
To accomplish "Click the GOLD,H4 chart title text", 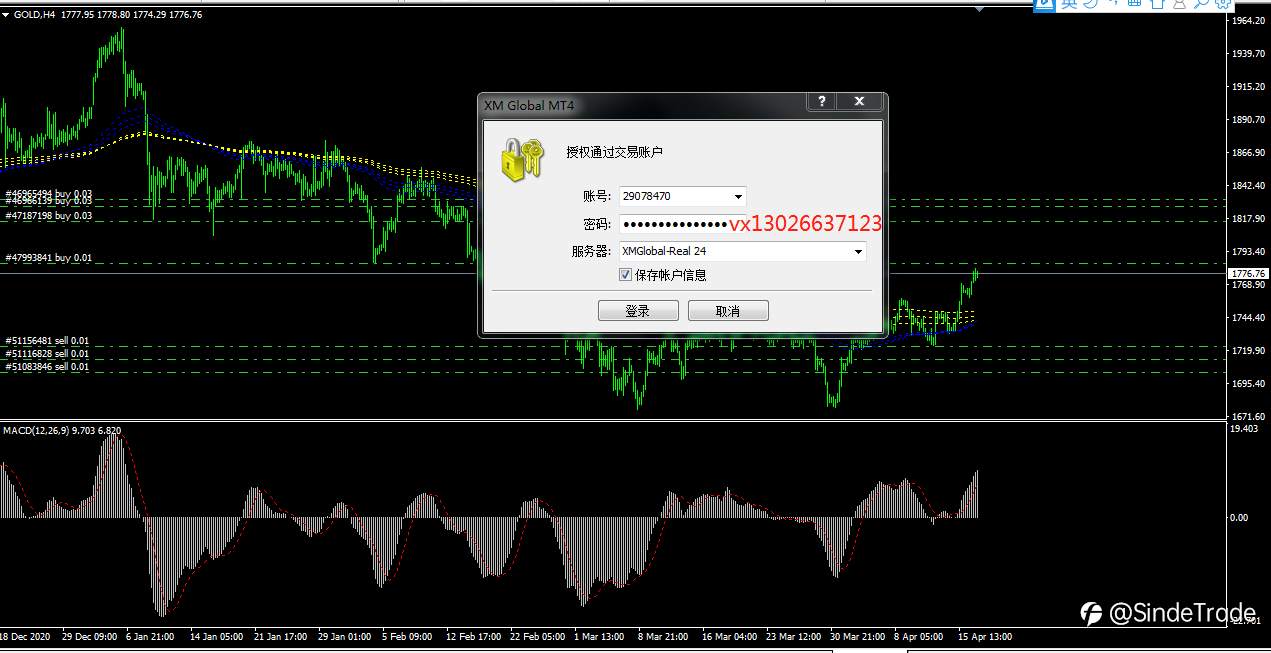I will [35, 14].
